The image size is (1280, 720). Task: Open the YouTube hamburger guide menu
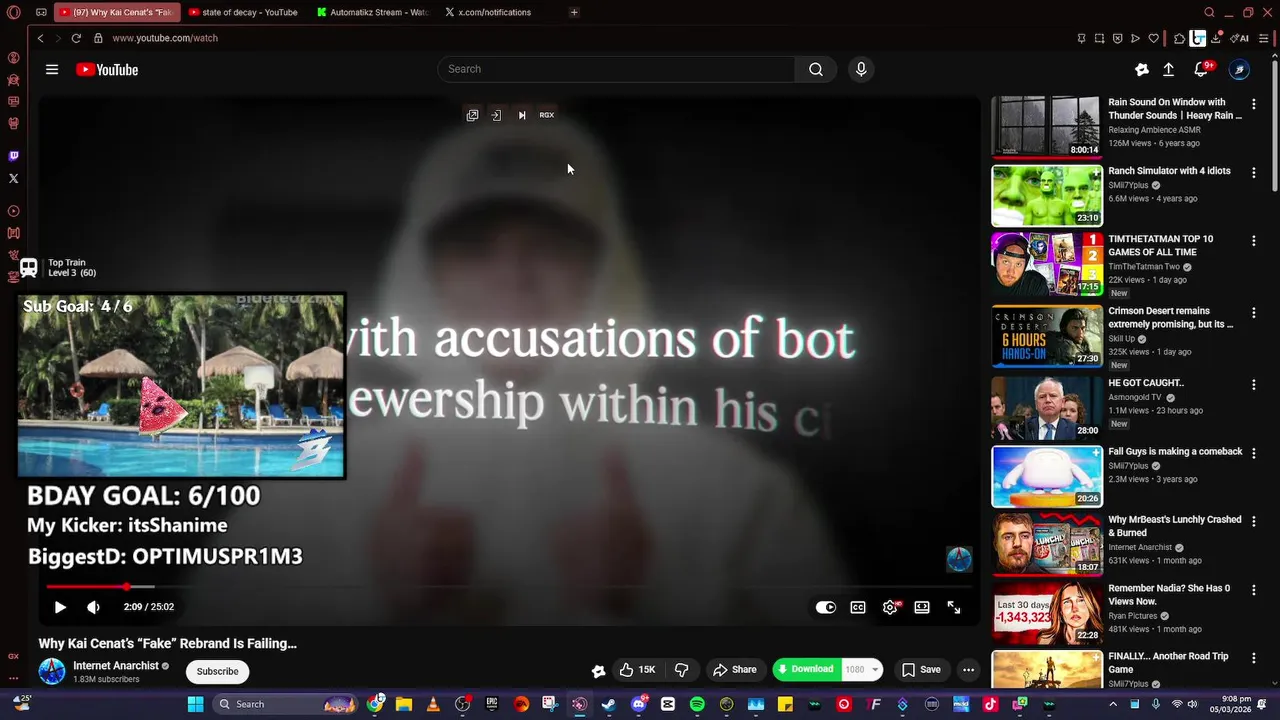52,70
